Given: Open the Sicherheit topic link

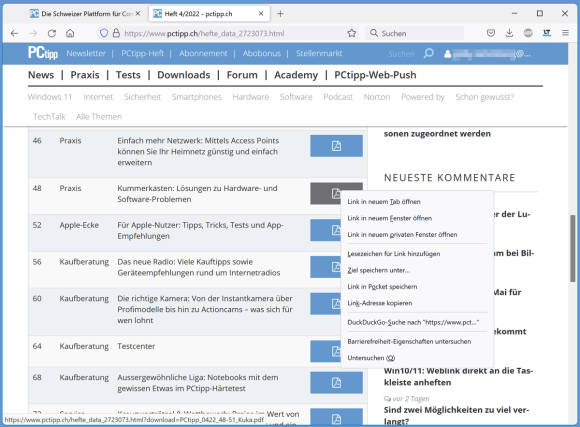Looking at the screenshot, I should click(142, 97).
